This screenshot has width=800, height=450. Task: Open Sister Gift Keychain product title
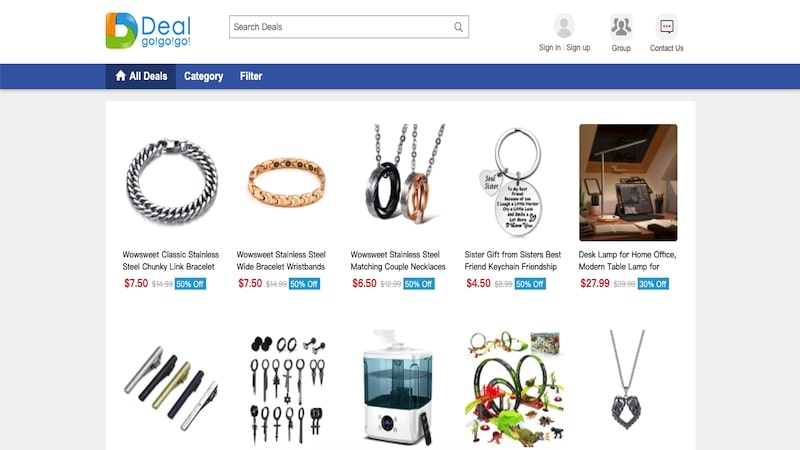coord(513,260)
